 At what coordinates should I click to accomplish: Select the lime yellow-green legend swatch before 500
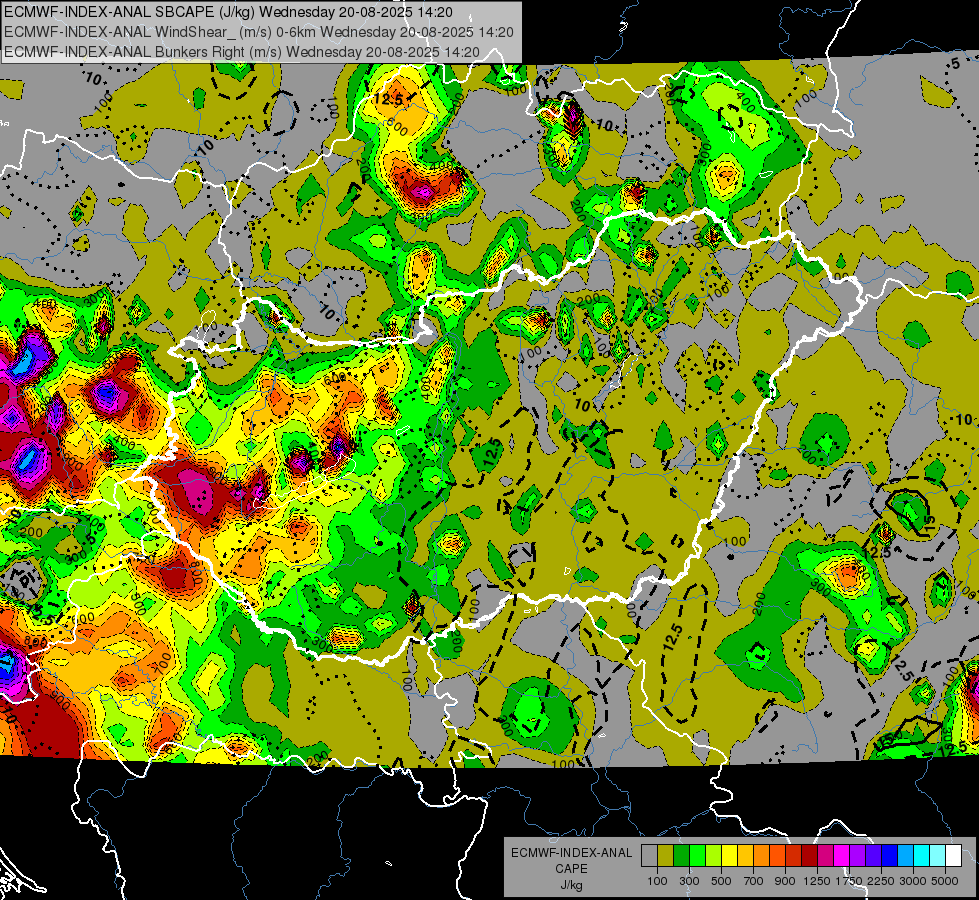(x=713, y=856)
